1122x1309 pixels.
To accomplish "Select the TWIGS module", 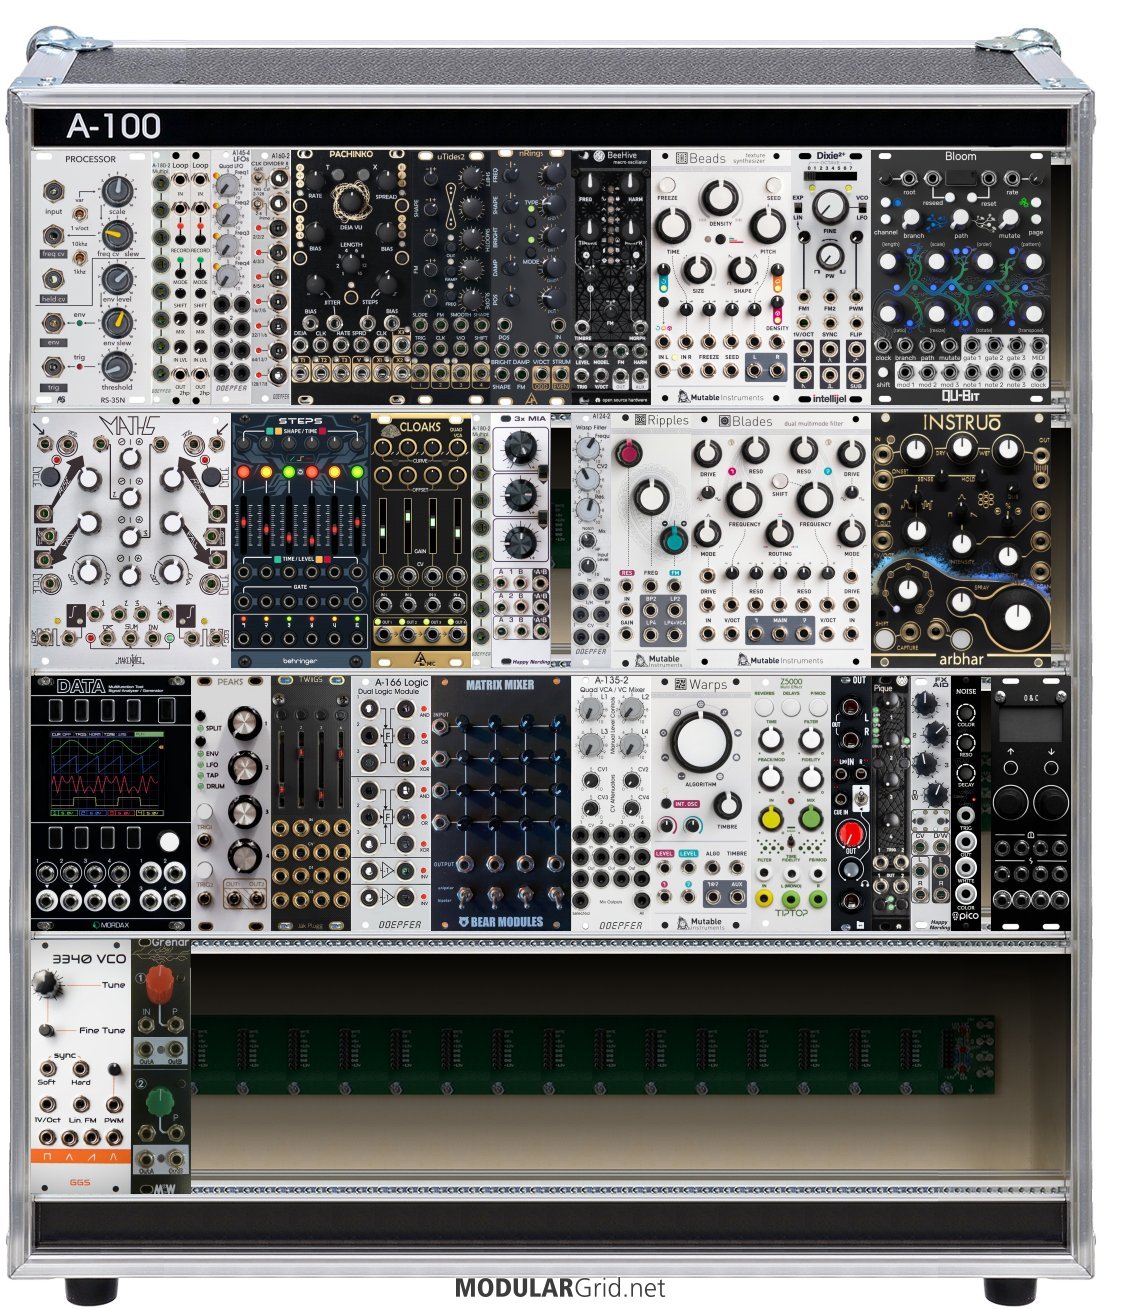I will pos(311,803).
